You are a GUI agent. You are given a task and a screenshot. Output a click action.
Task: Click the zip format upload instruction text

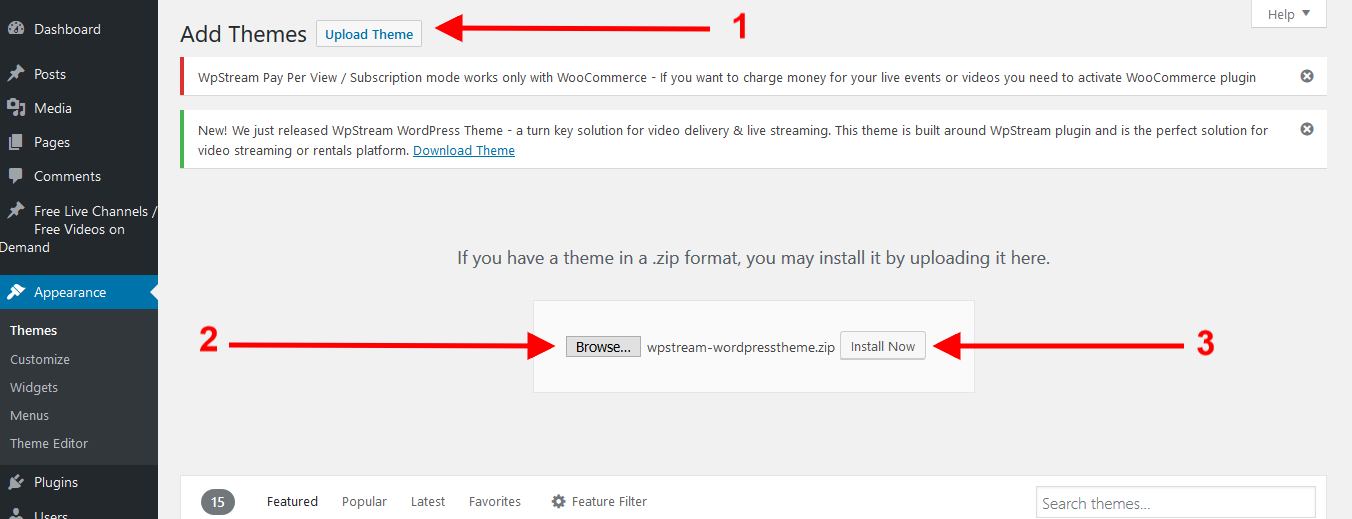tap(753, 258)
